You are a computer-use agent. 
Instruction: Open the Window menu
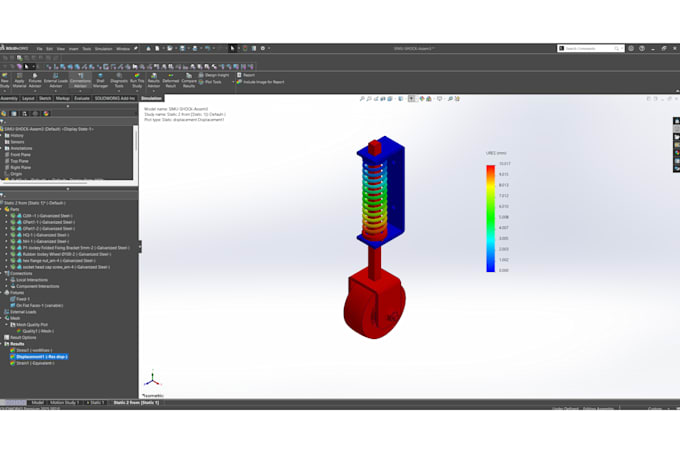pos(123,49)
